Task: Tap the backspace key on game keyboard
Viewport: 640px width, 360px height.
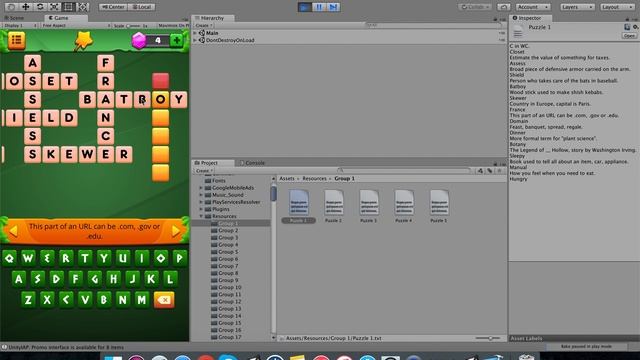Action: (x=164, y=300)
